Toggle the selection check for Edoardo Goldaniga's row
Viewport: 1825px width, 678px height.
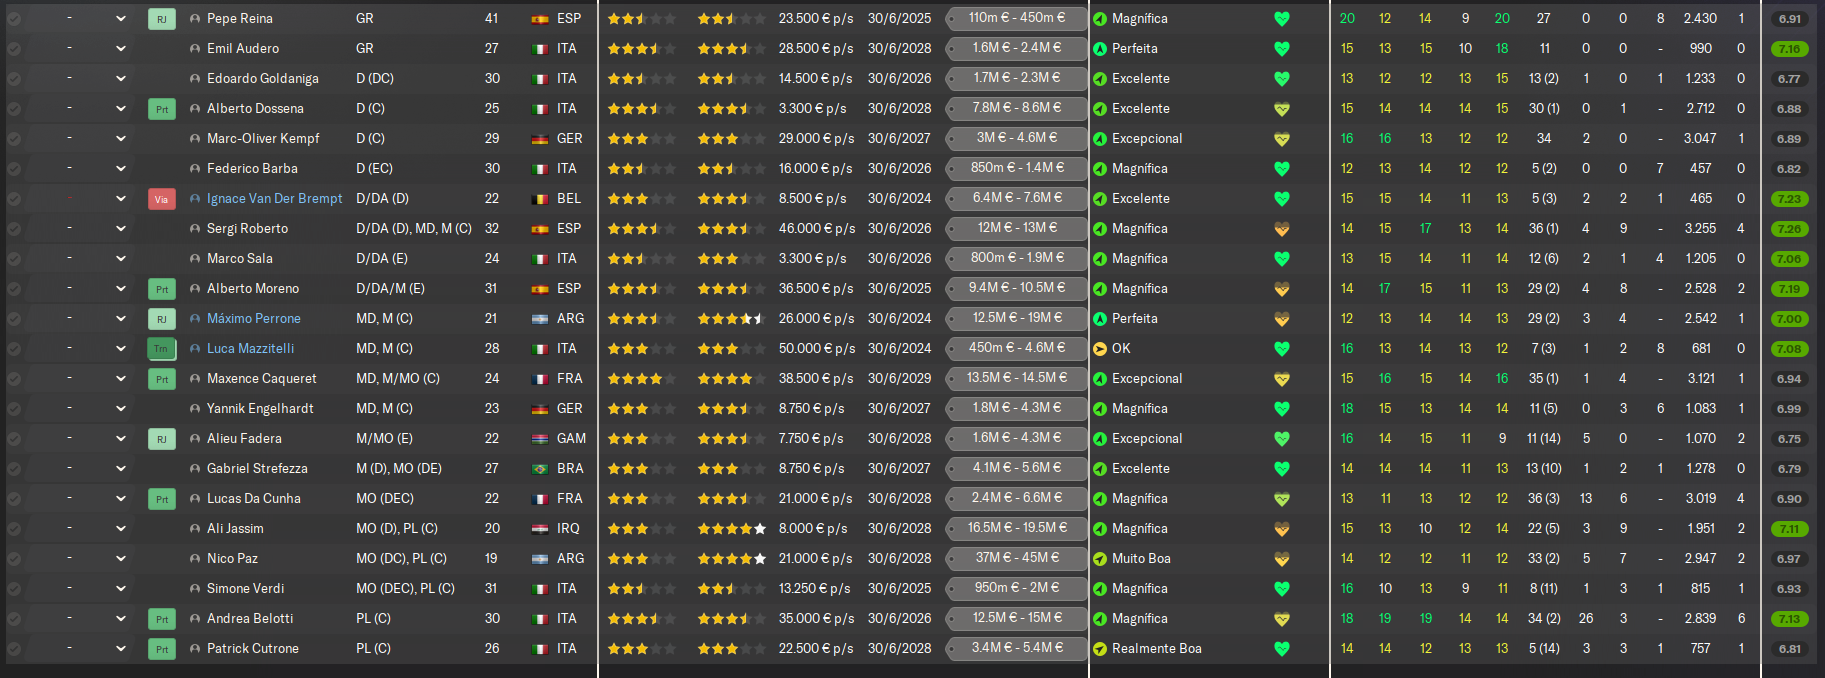coord(14,79)
